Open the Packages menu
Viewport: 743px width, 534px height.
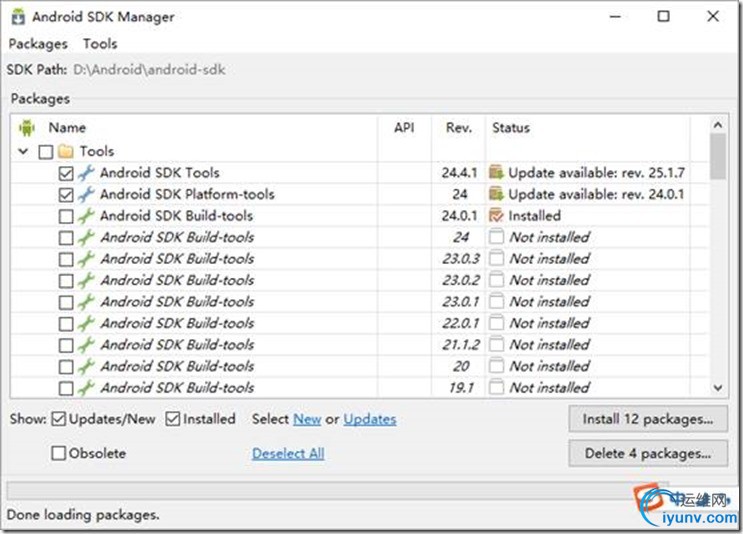[38, 44]
